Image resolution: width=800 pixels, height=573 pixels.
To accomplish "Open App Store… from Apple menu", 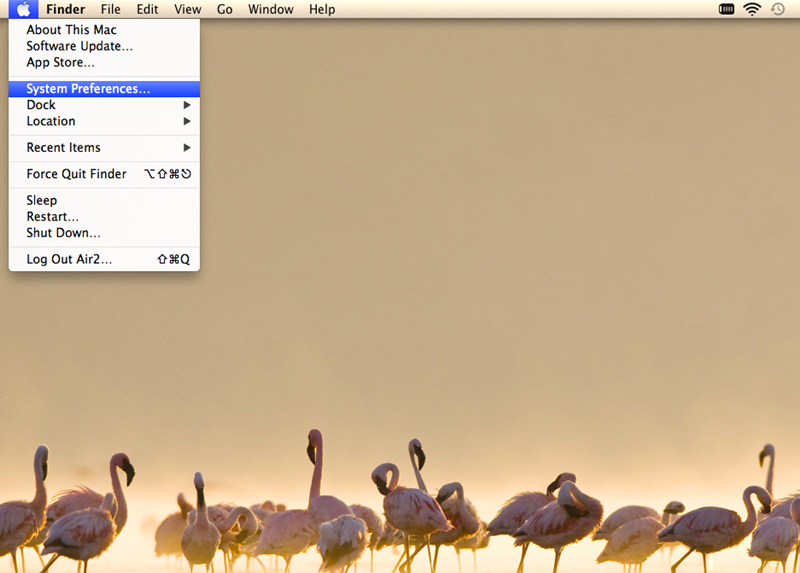I will [104, 62].
